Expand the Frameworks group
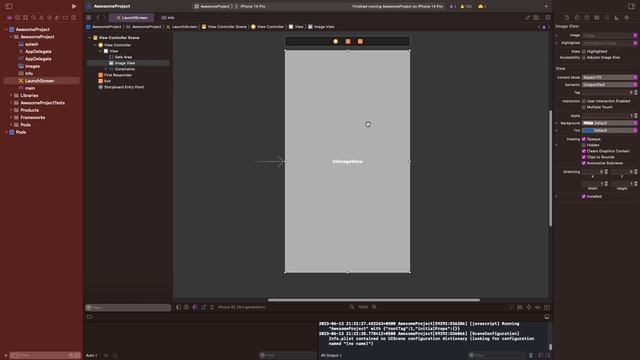This screenshot has height=360, width=640. tap(11, 118)
